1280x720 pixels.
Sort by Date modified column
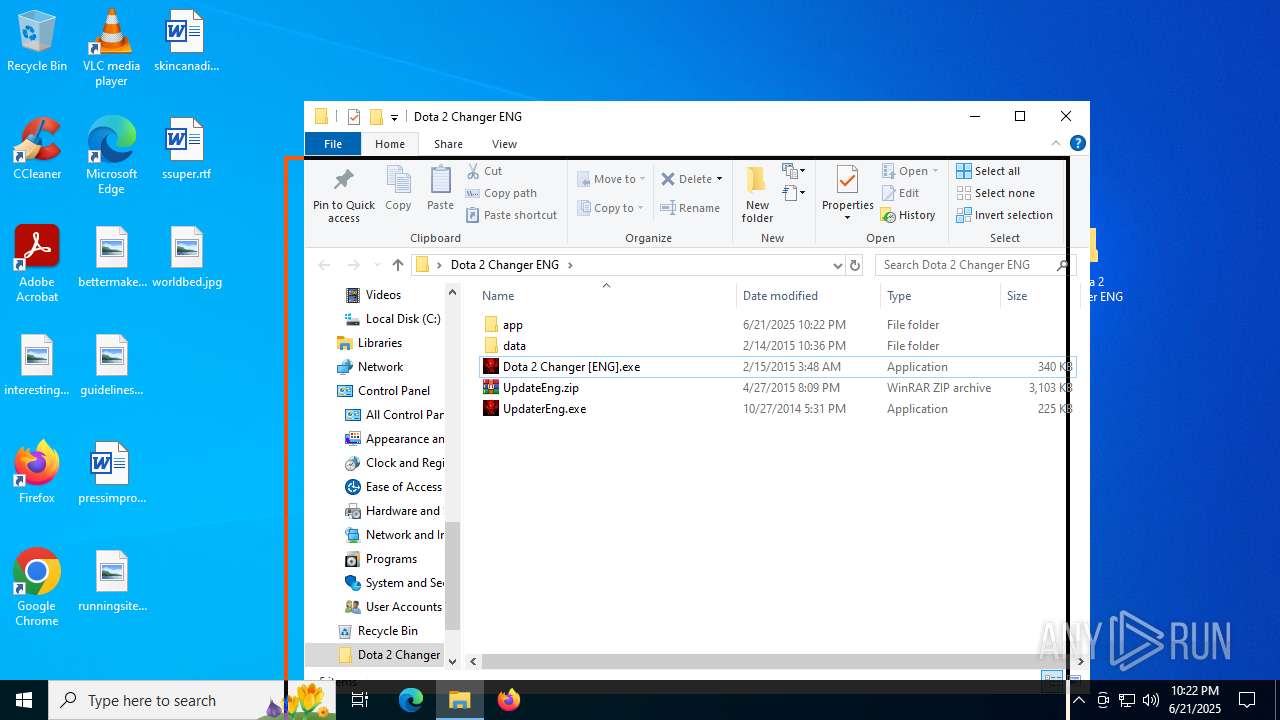808,296
